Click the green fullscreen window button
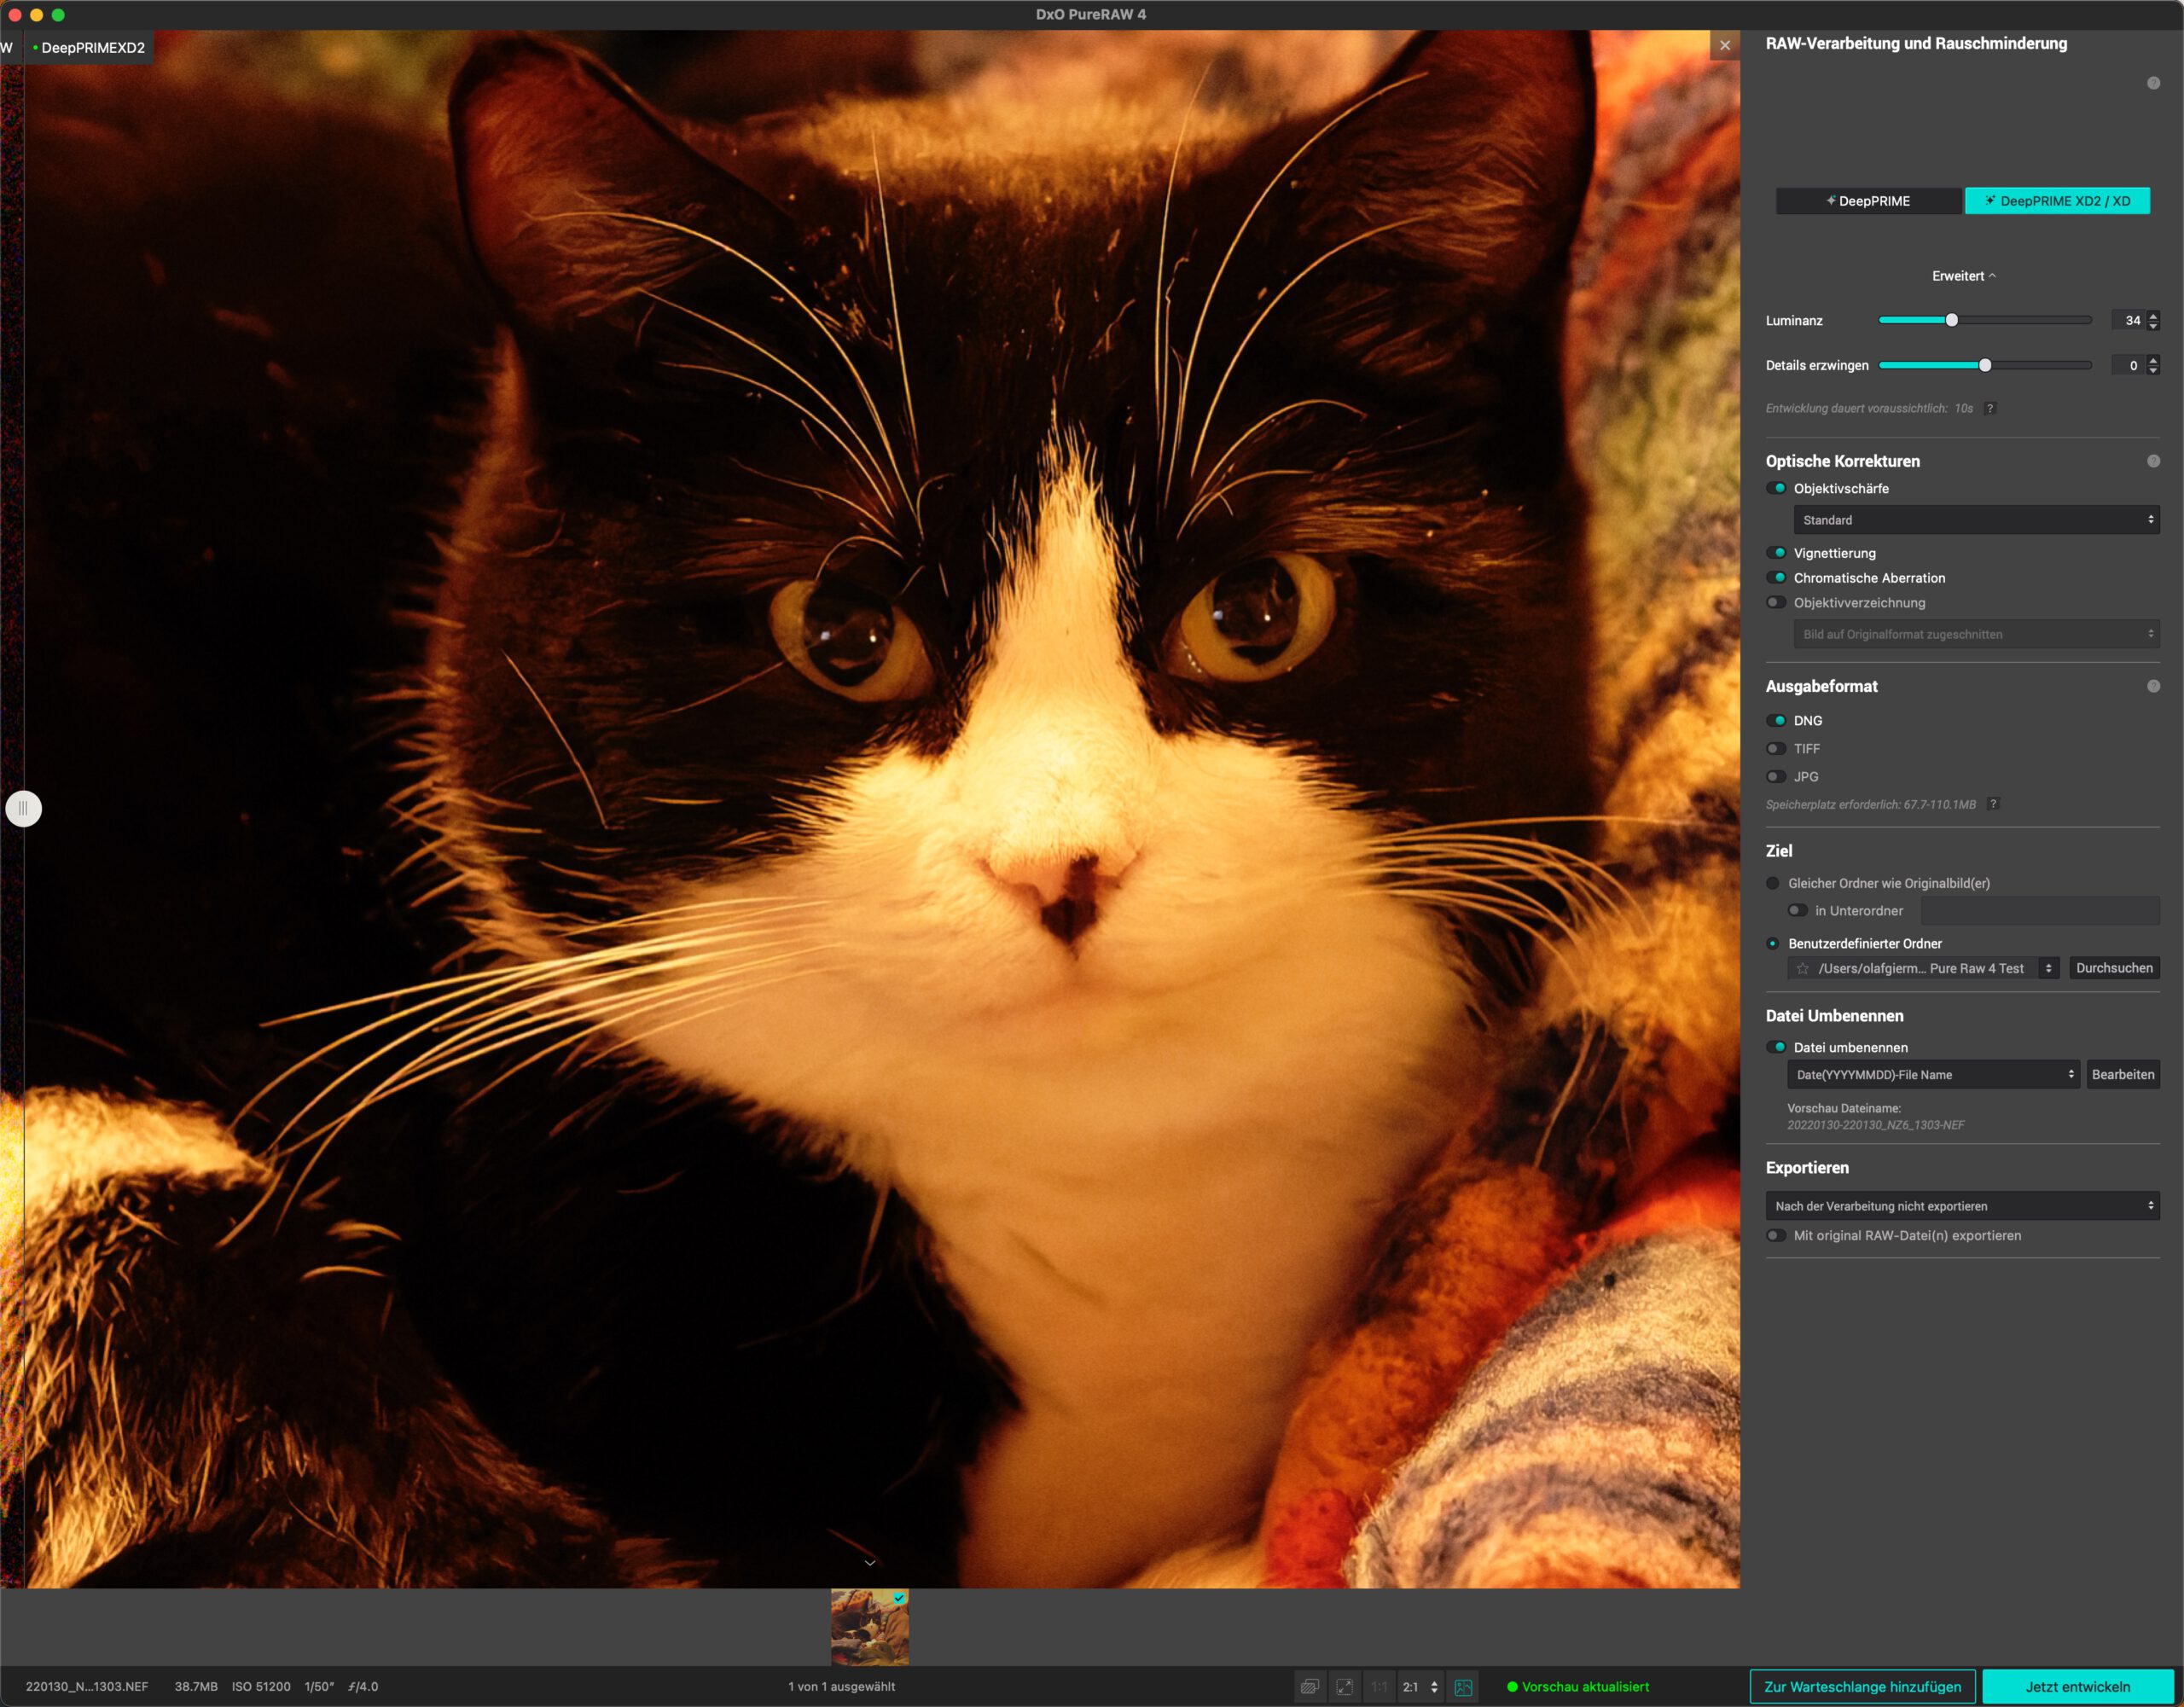 pos(58,15)
